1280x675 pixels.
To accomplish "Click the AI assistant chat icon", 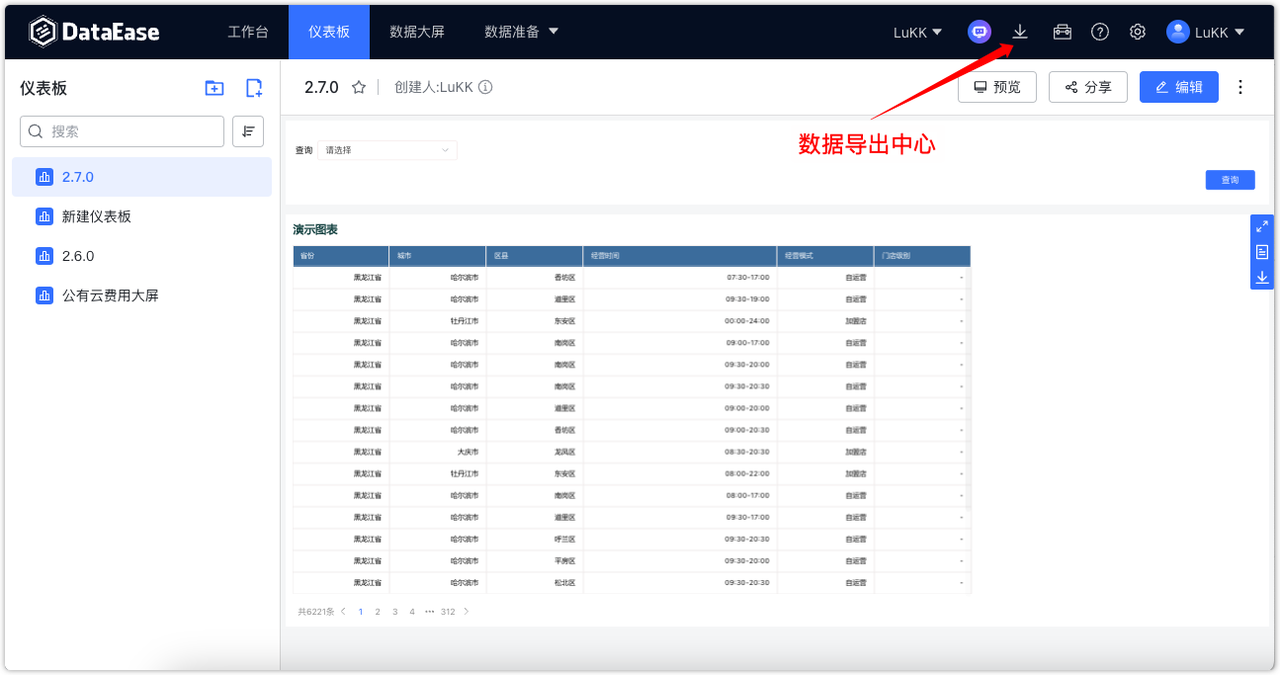I will (x=979, y=31).
